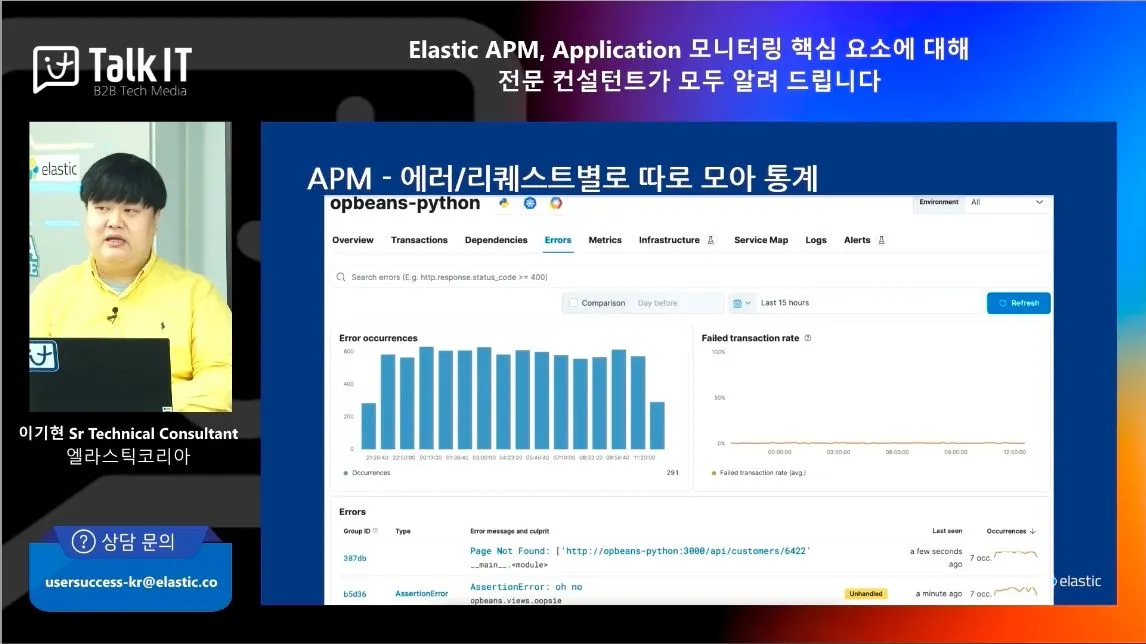
Task: Open the Dependencies tab
Action: (496, 240)
